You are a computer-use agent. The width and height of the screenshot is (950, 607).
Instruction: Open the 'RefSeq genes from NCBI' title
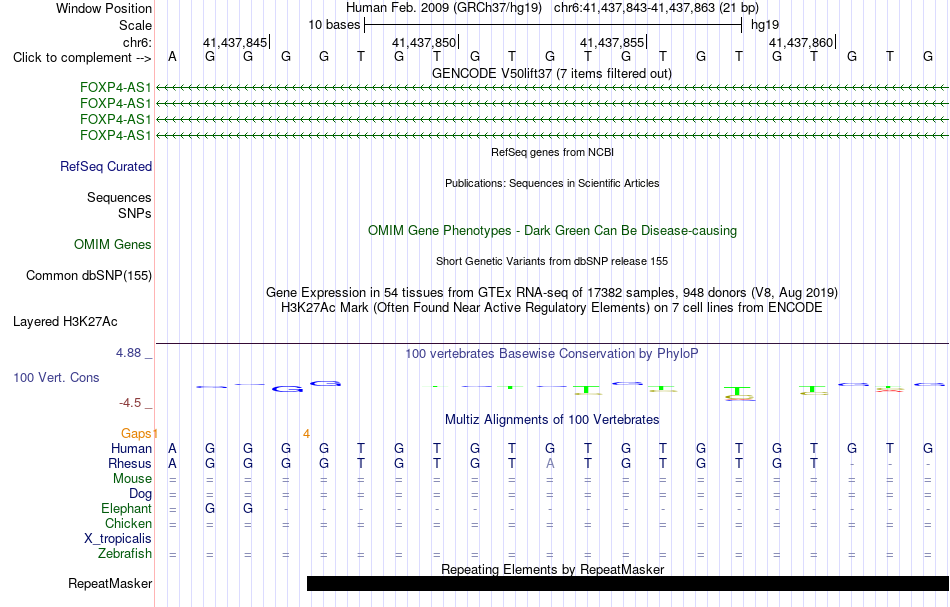tap(552, 152)
